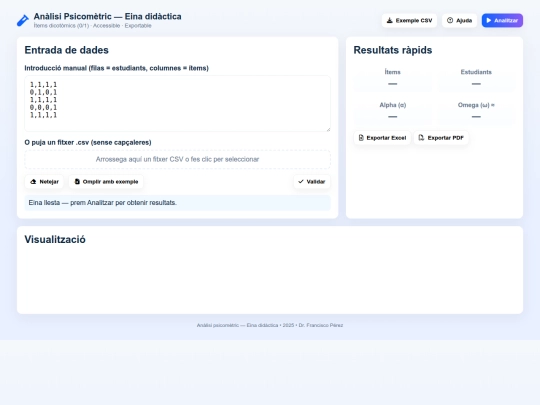
Task: Export results via Exportar PDF
Action: tap(441, 138)
